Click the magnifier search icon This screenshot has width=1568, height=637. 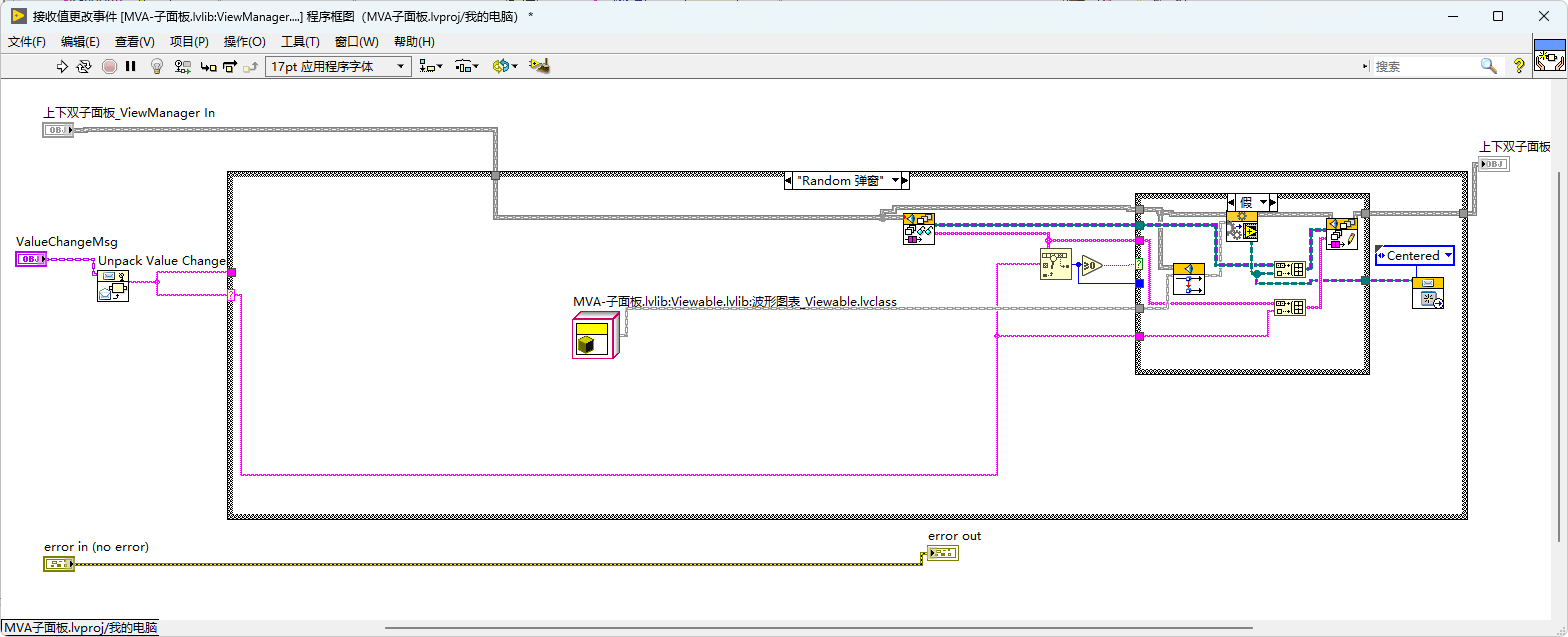coord(1489,66)
